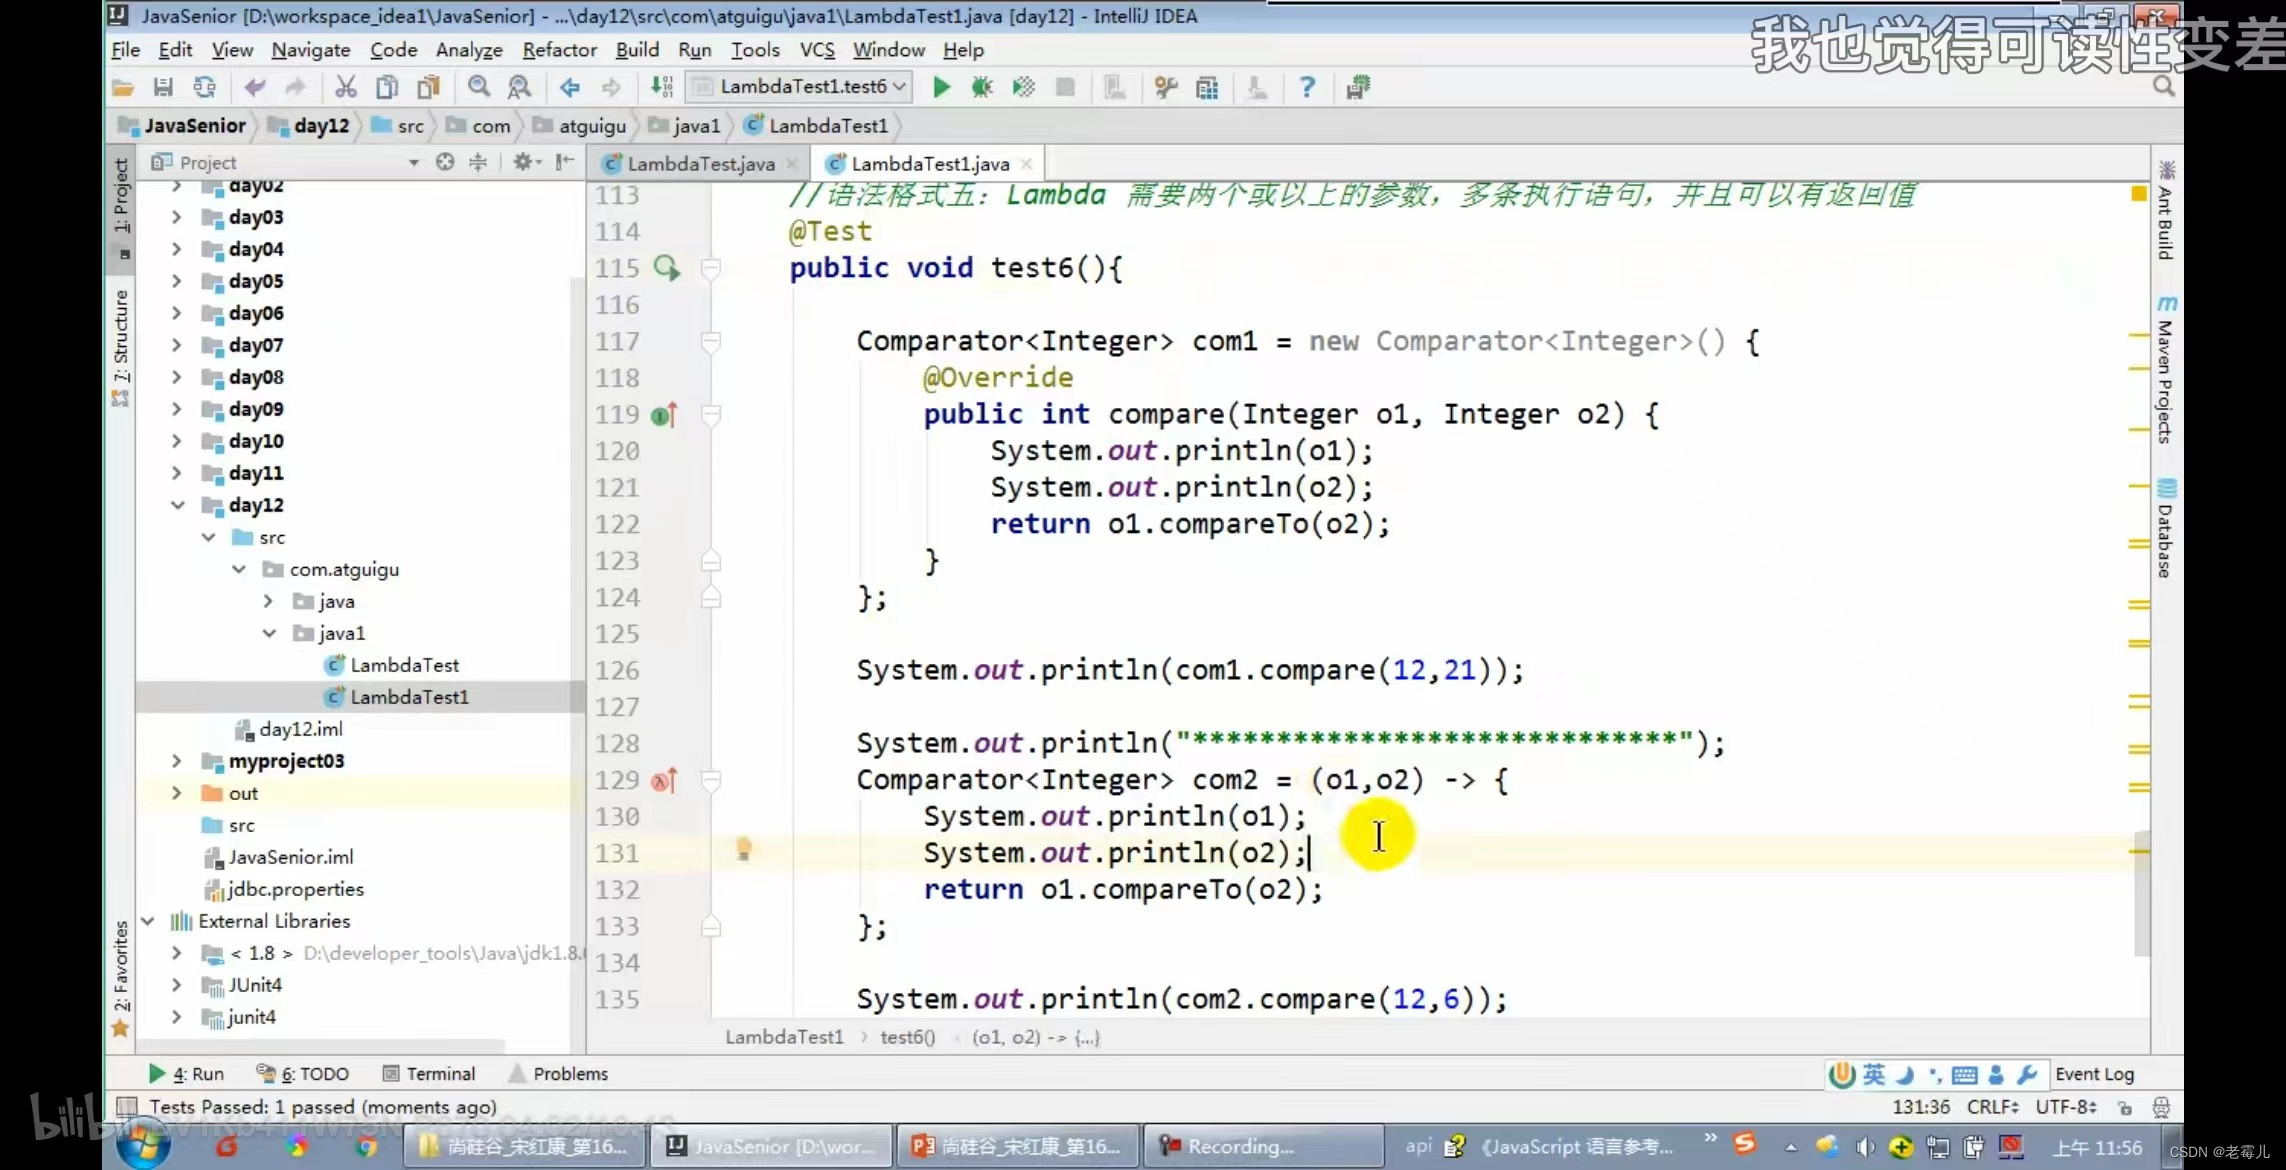Click the Help question mark icon
Viewport: 2286px width, 1170px height.
(1306, 87)
